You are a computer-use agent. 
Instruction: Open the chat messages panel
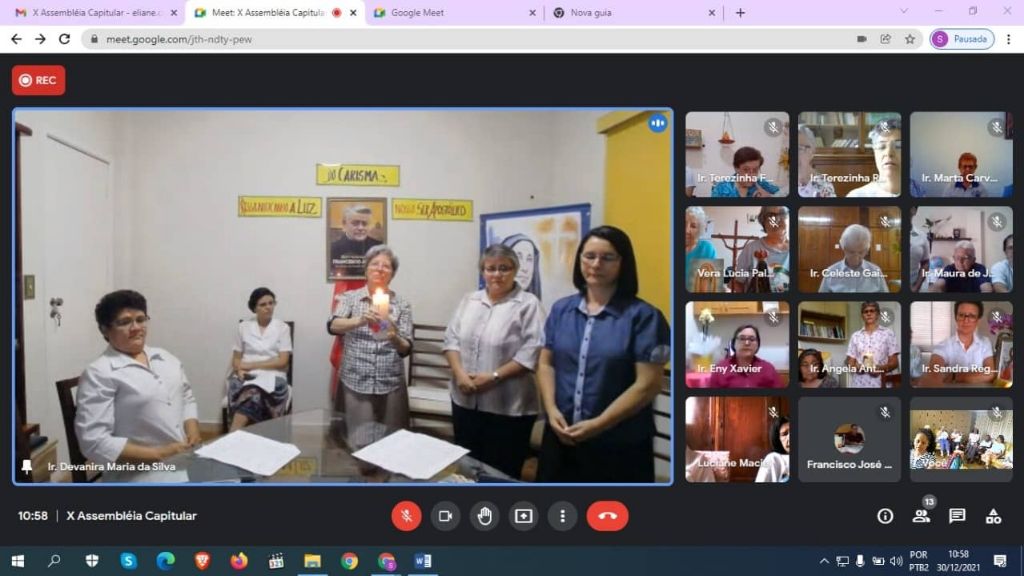(x=957, y=516)
